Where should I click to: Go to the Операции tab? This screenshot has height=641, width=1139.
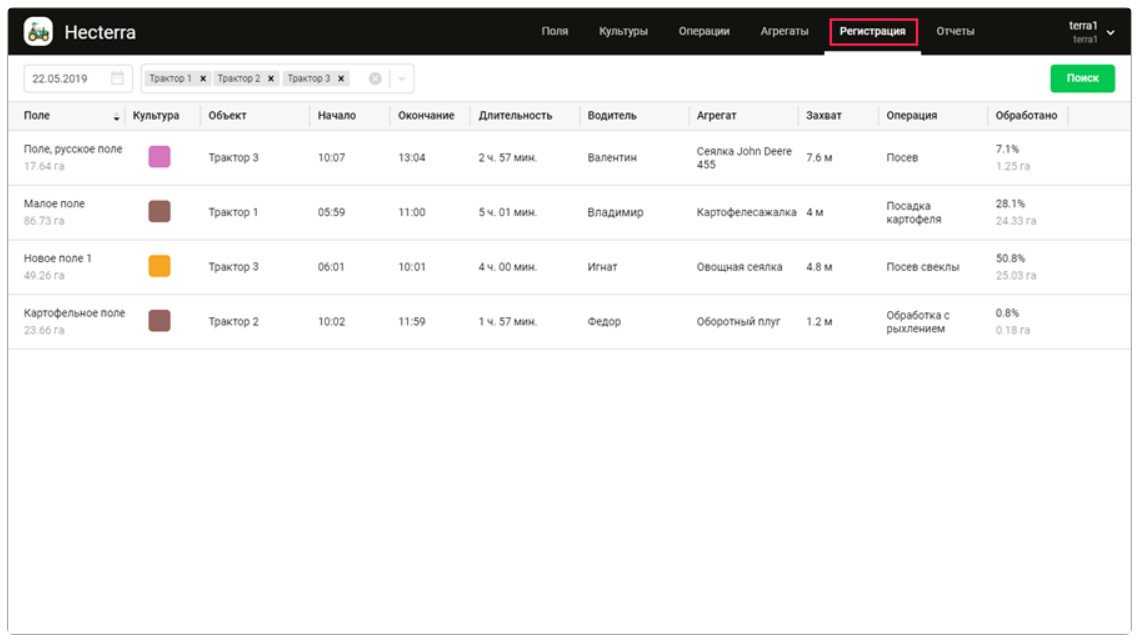(703, 31)
